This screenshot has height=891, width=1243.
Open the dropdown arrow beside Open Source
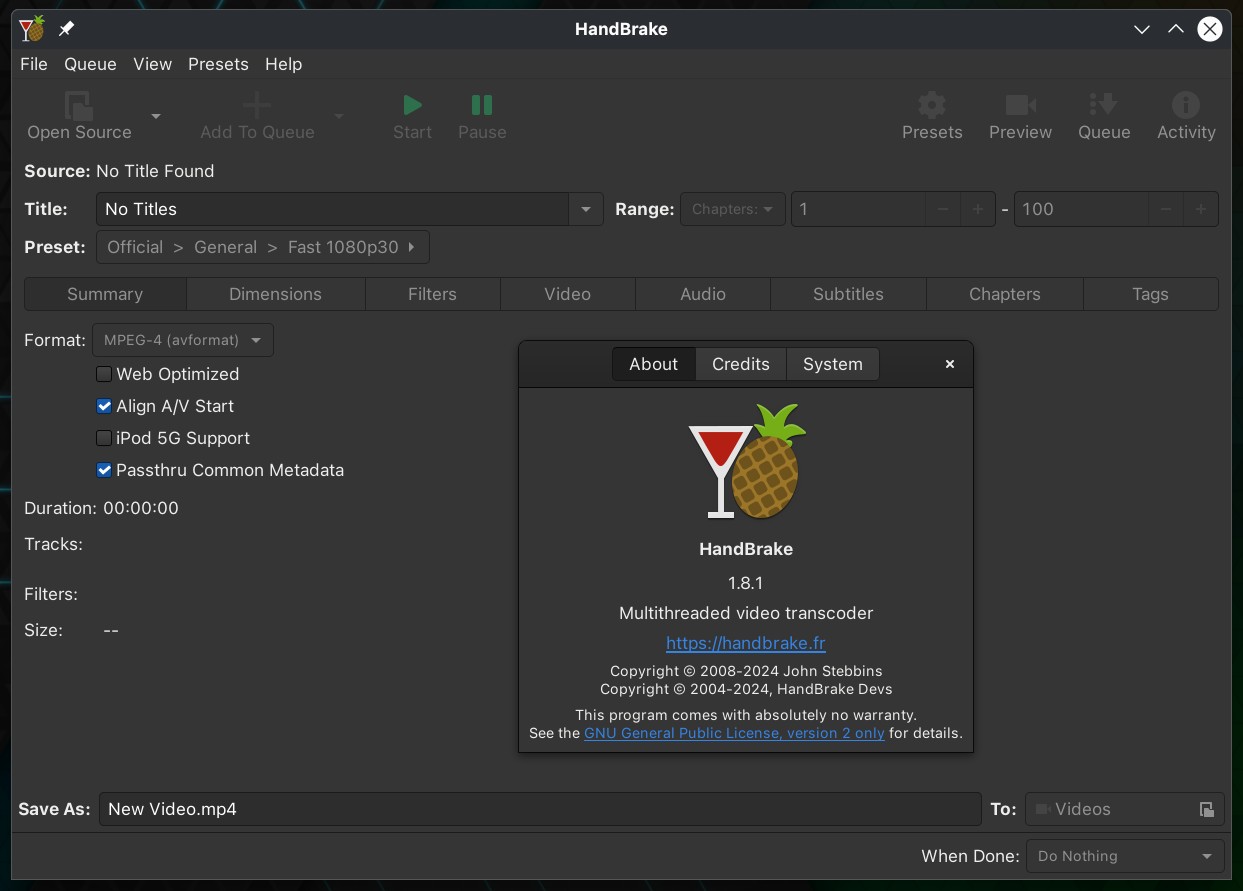[156, 116]
